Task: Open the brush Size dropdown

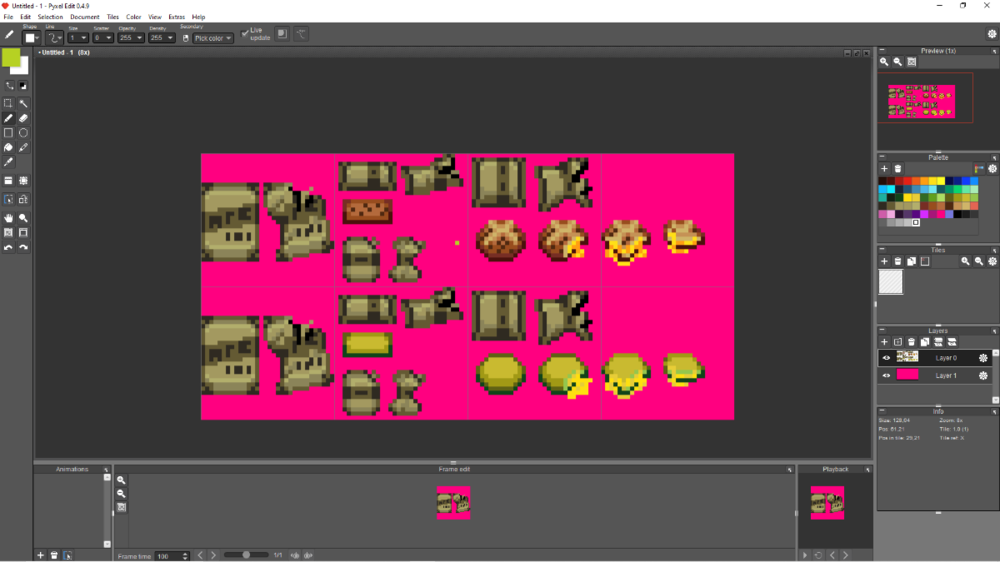Action: [77, 38]
